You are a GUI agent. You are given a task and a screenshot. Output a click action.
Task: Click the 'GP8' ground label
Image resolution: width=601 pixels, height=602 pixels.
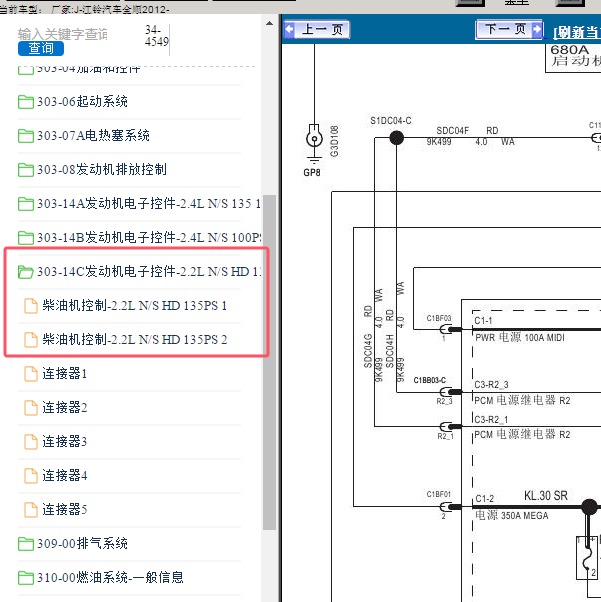[x=312, y=172]
